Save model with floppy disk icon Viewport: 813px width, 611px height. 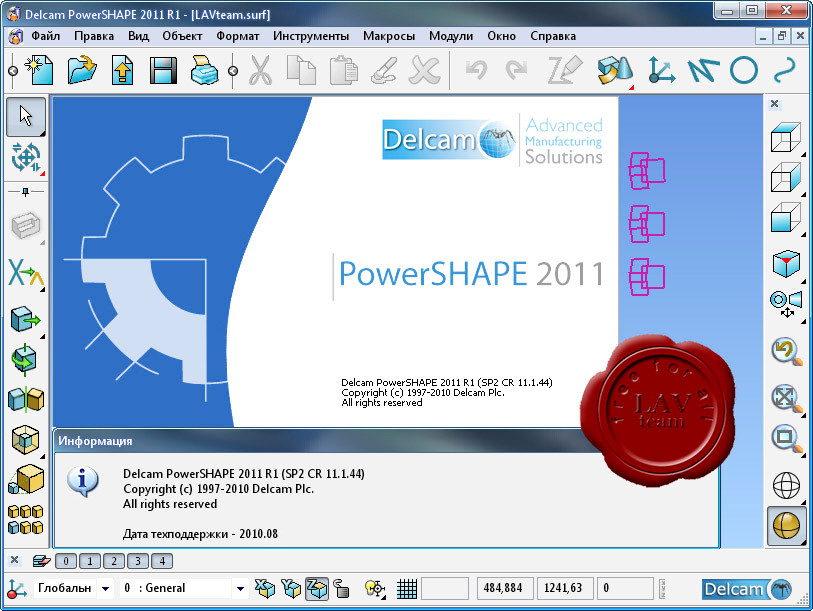click(163, 70)
